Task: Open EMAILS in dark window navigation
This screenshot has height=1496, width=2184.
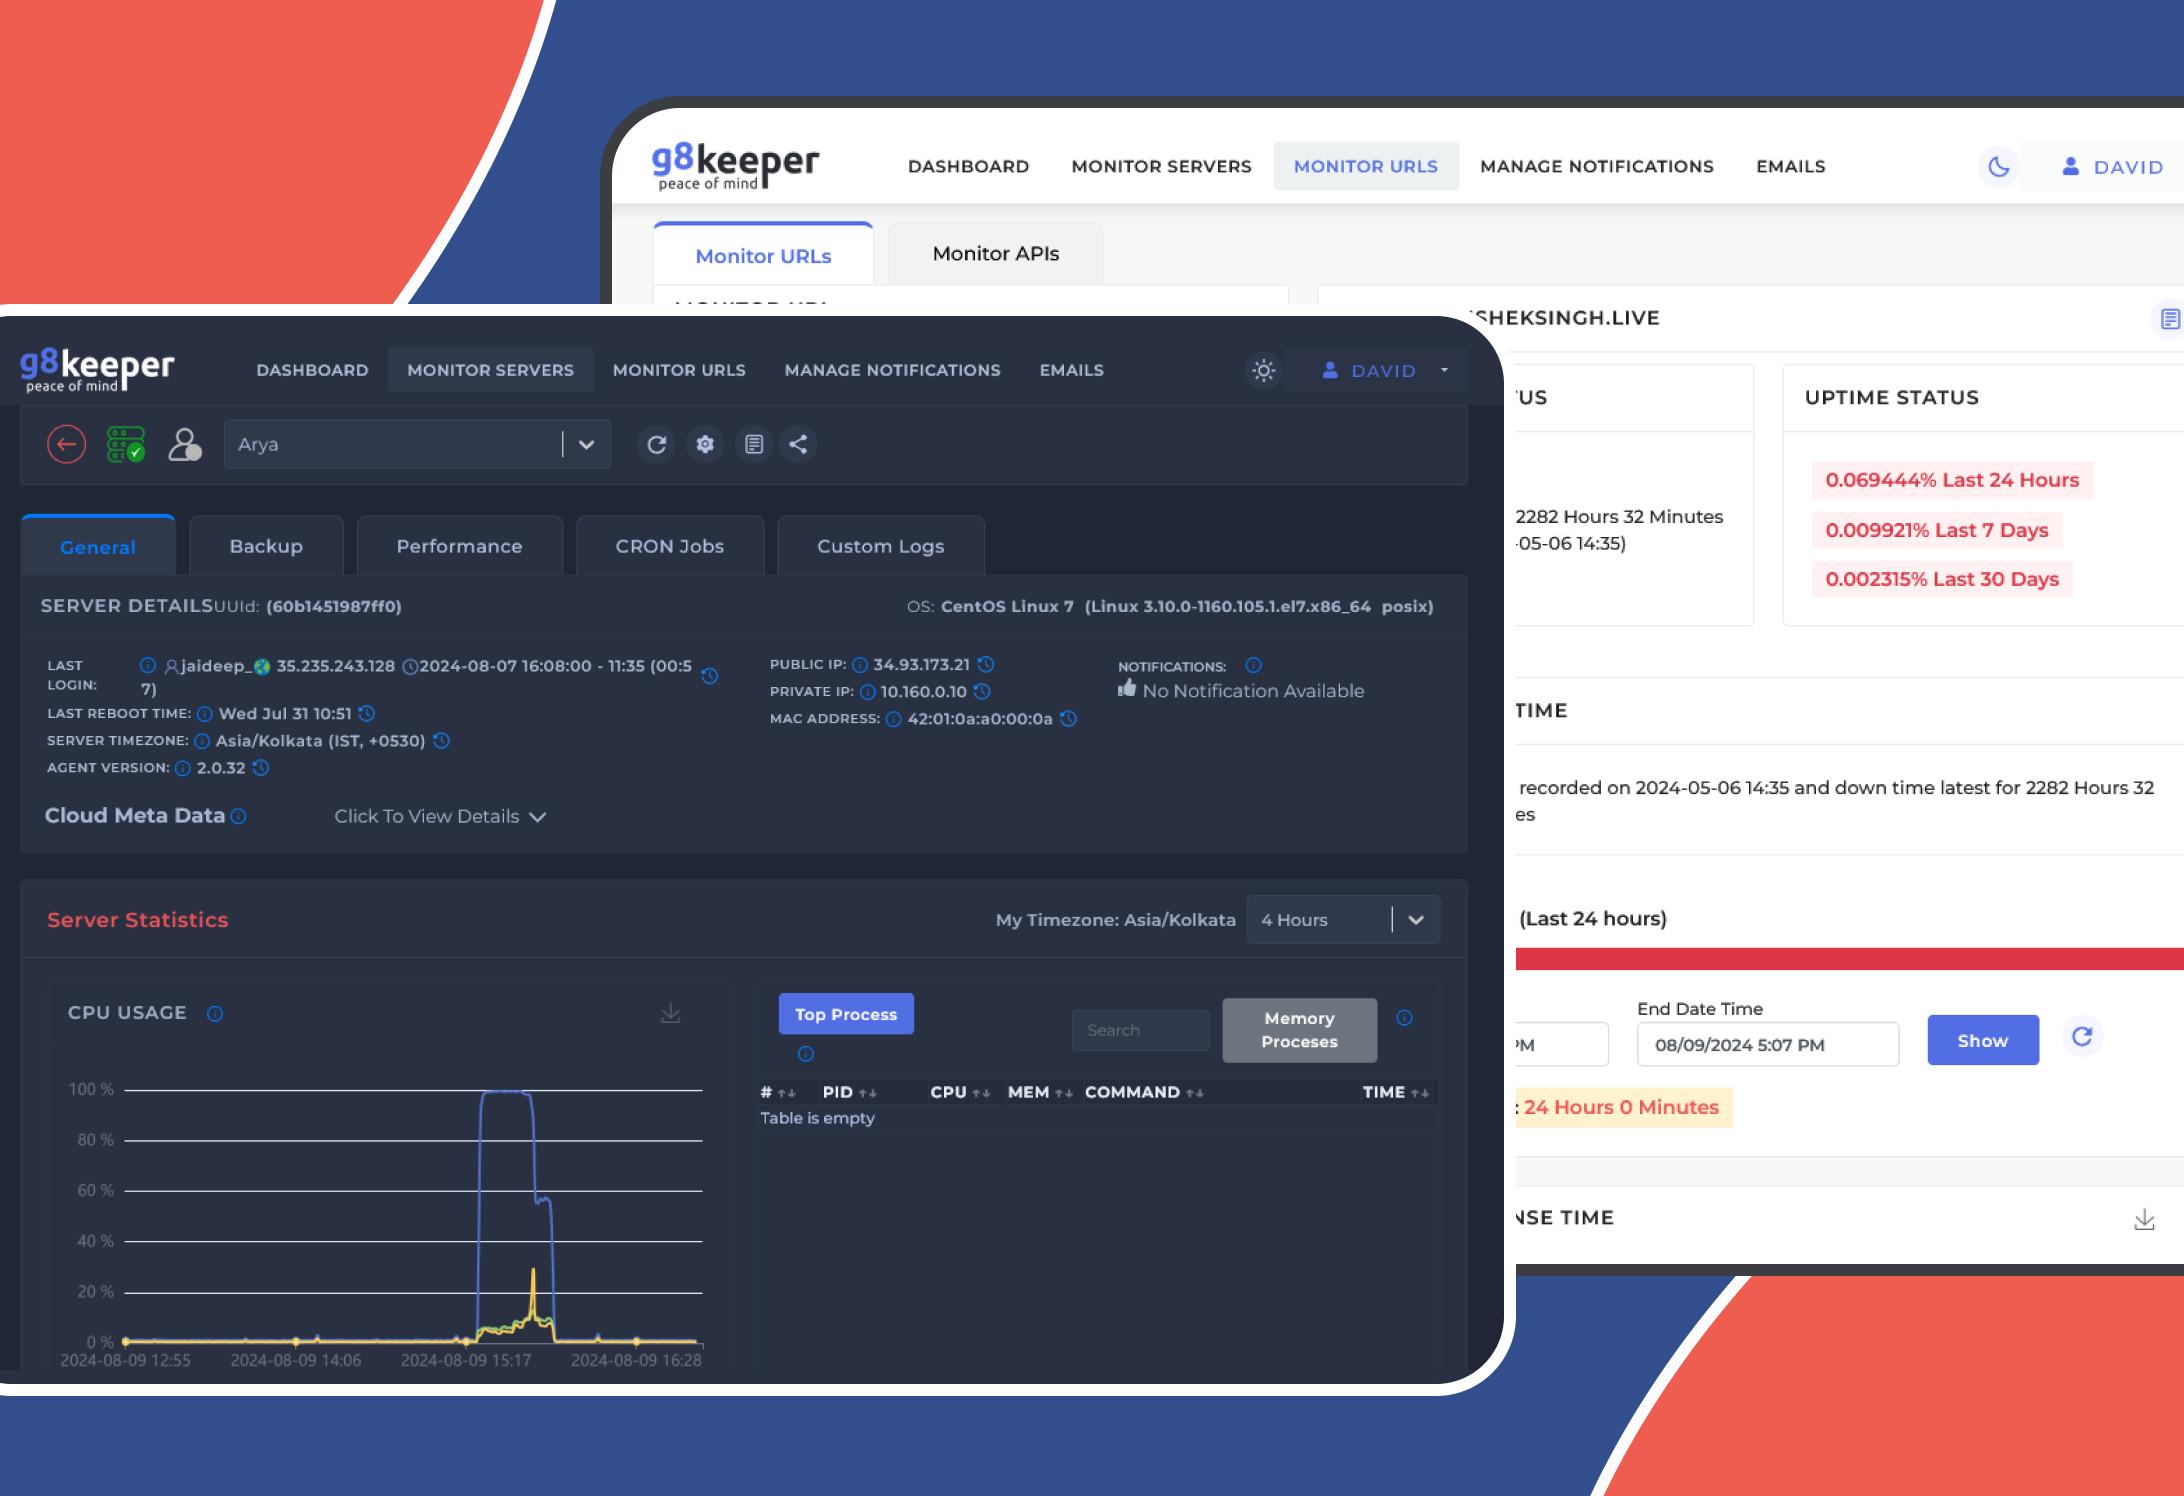Action: (1071, 370)
